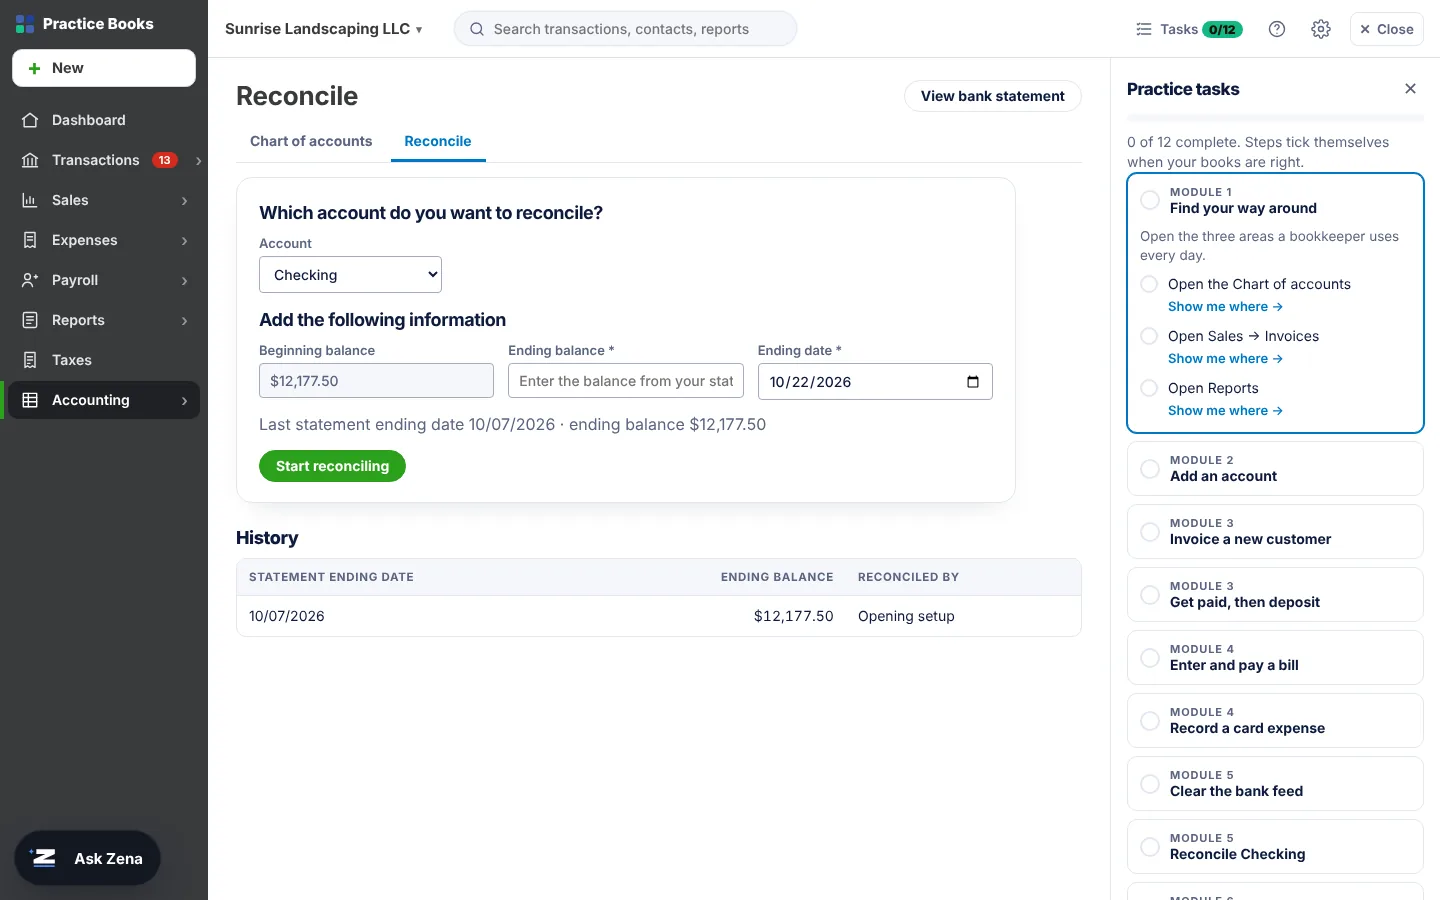This screenshot has height=900, width=1440.
Task: Open the Account dropdown showing Checking
Action: (350, 275)
